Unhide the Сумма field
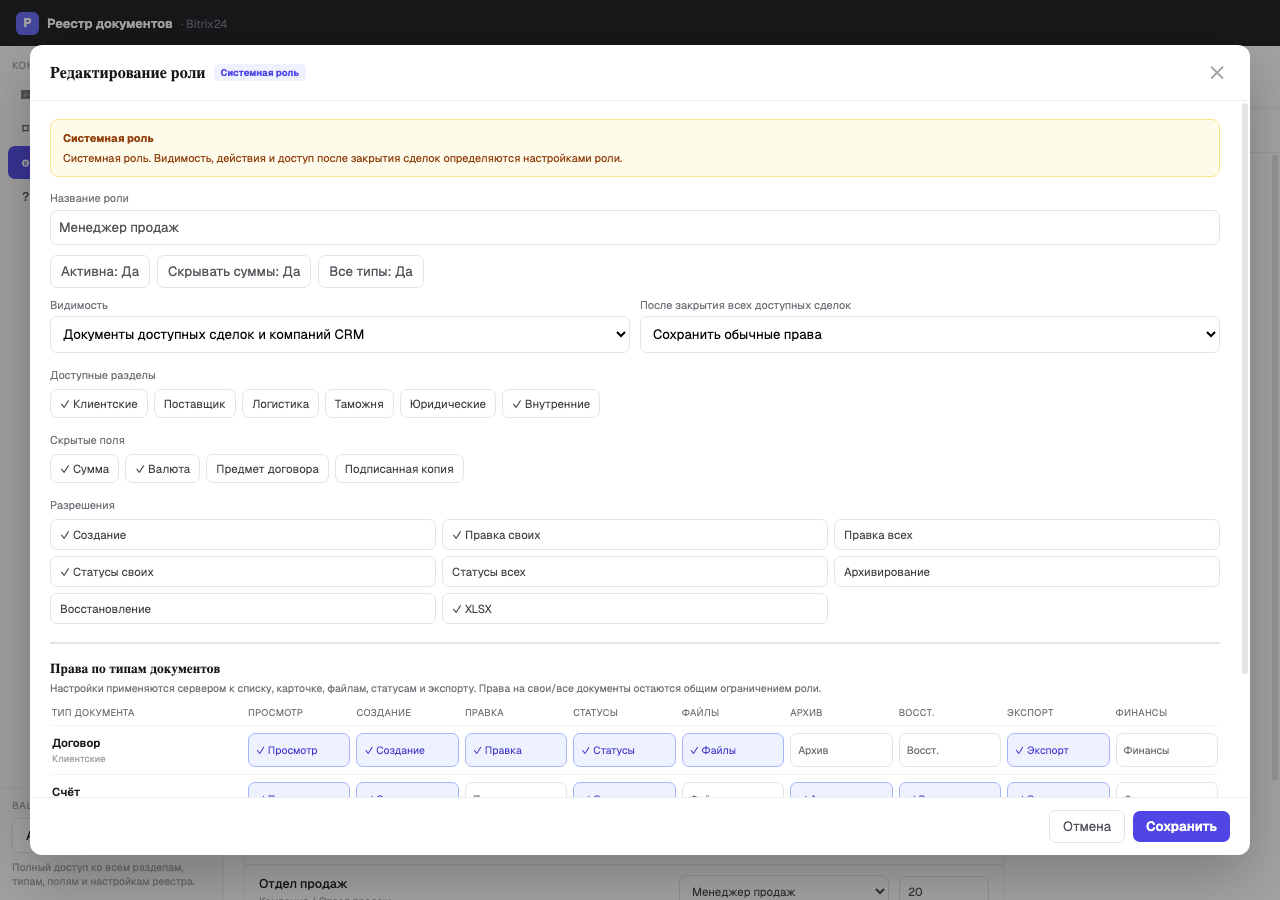This screenshot has height=900, width=1280. click(85, 469)
